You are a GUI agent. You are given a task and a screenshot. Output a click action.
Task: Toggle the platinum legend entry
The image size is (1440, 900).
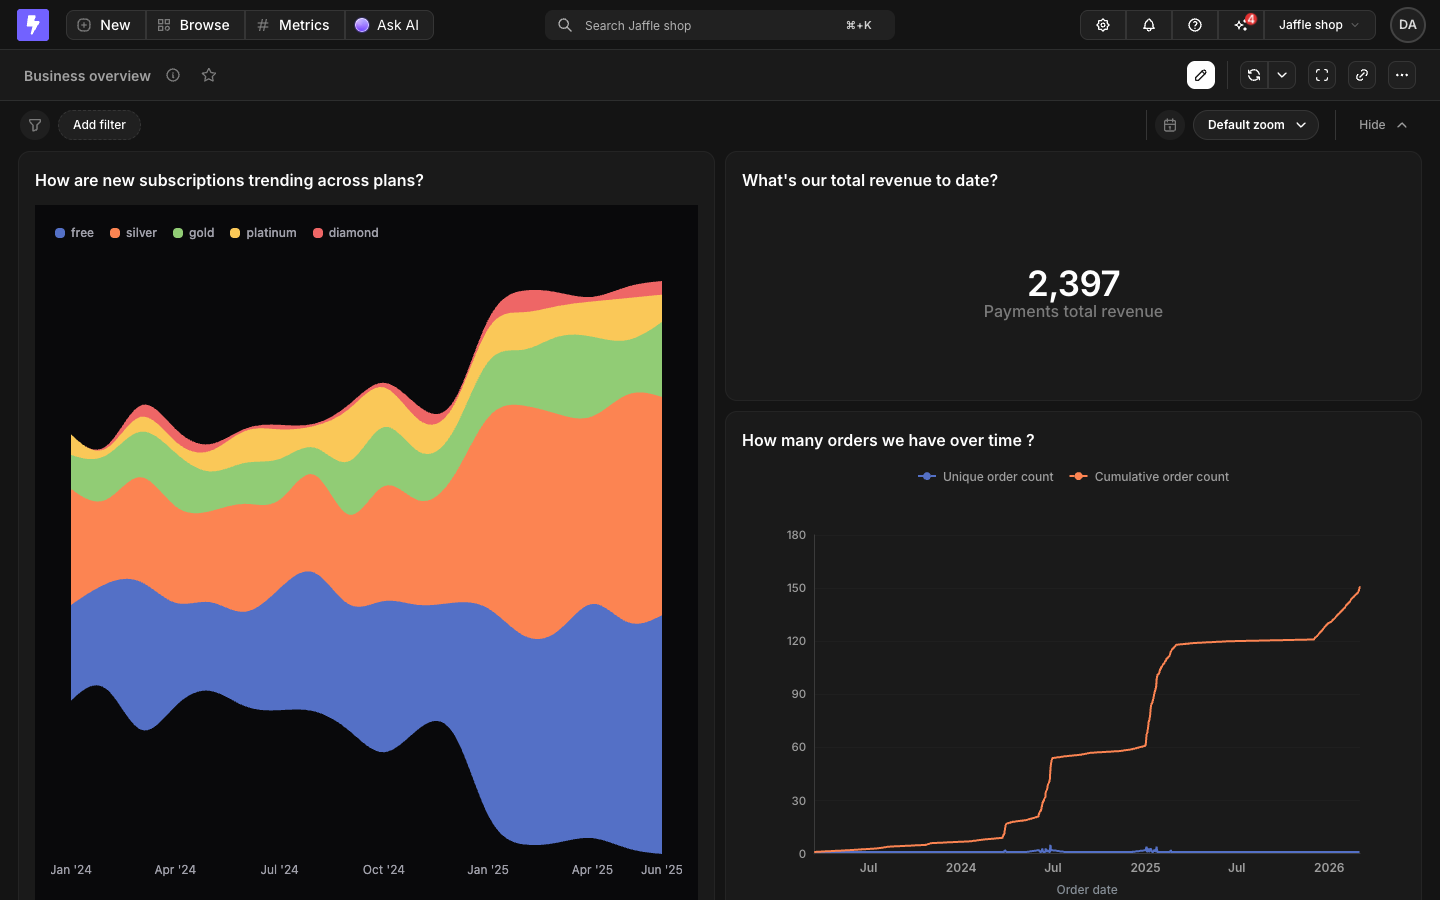point(263,233)
